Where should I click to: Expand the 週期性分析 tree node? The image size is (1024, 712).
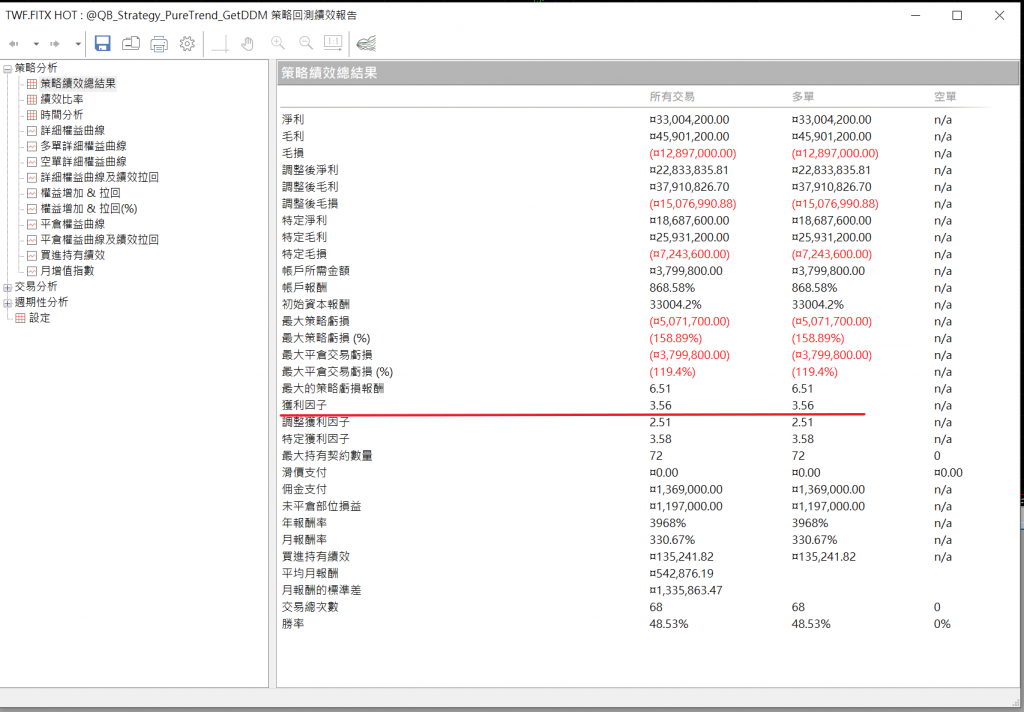[x=8, y=302]
